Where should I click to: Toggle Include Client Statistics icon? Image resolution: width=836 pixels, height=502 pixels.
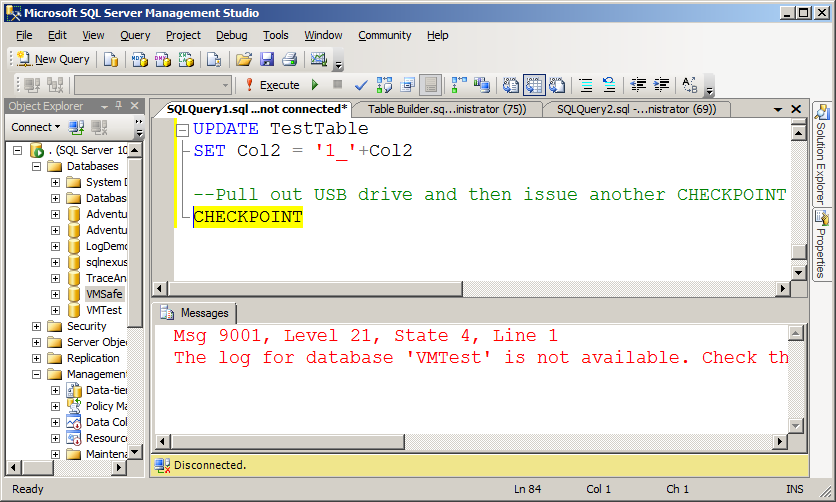click(482, 85)
